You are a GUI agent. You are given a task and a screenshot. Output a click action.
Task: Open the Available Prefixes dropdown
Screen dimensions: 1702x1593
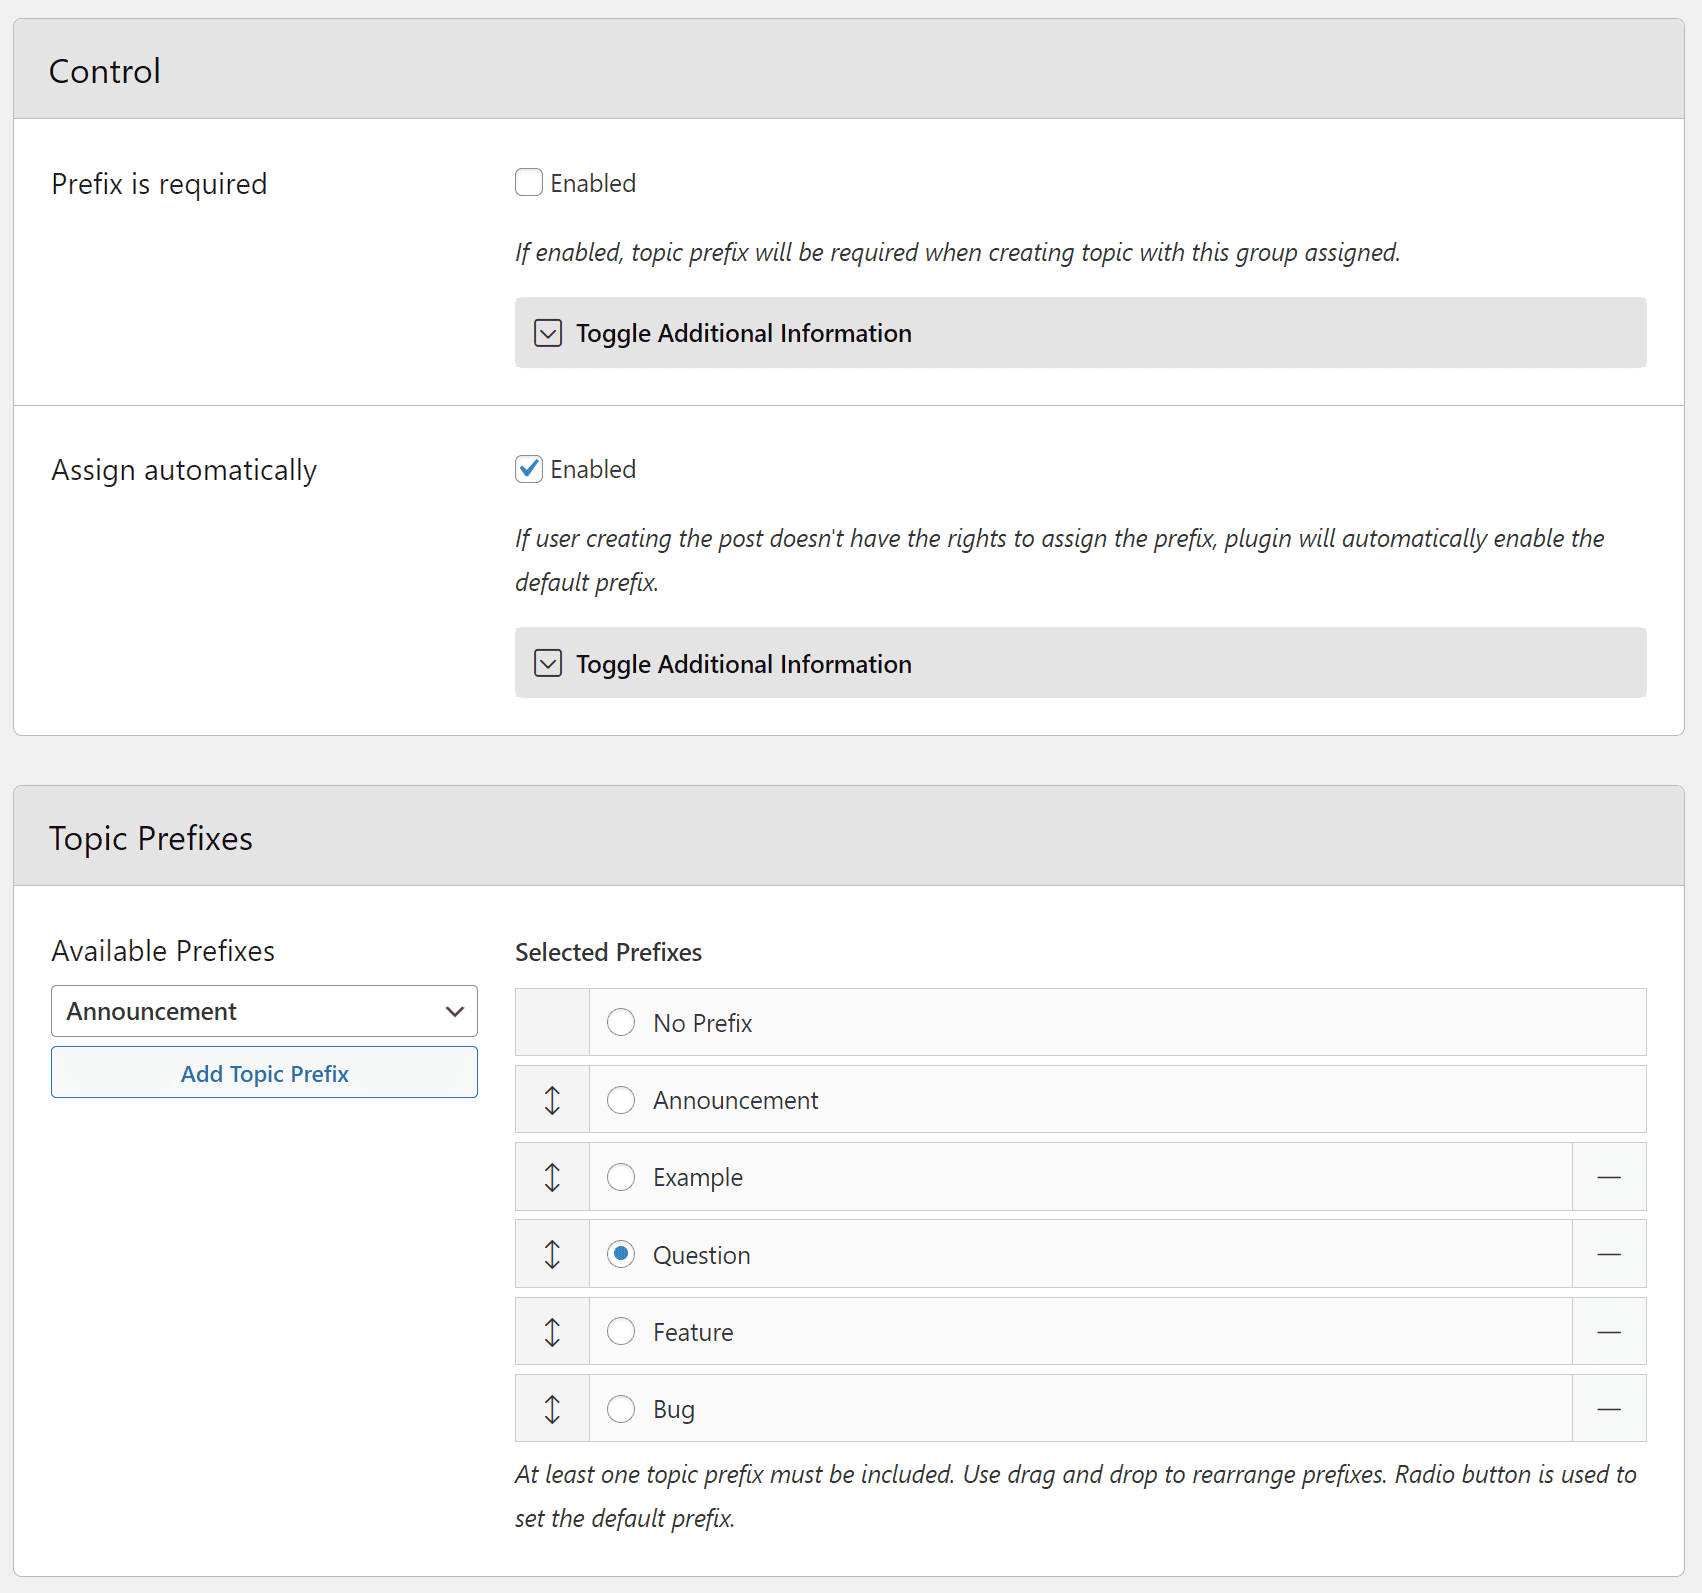click(264, 1011)
